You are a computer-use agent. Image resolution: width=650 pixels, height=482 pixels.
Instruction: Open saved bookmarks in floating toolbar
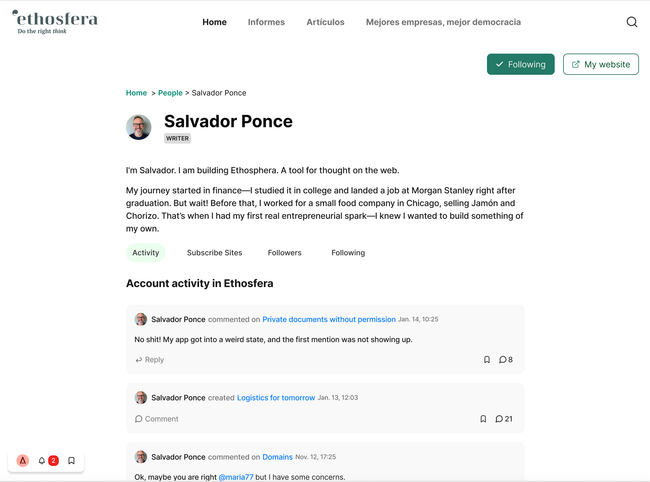(x=71, y=461)
